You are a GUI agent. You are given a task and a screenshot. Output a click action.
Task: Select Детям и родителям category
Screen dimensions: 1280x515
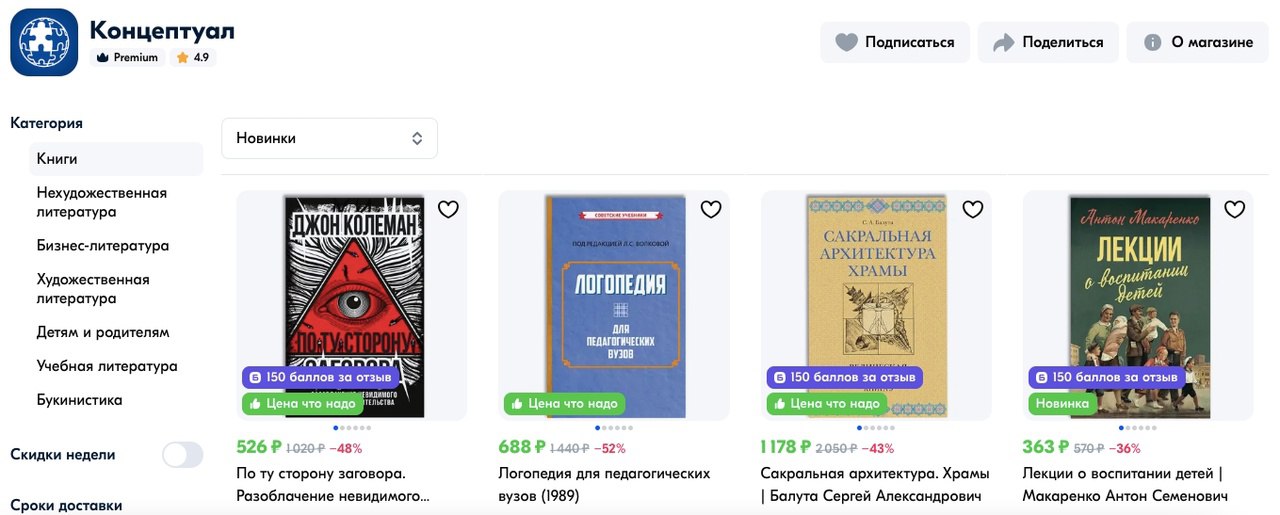[103, 332]
